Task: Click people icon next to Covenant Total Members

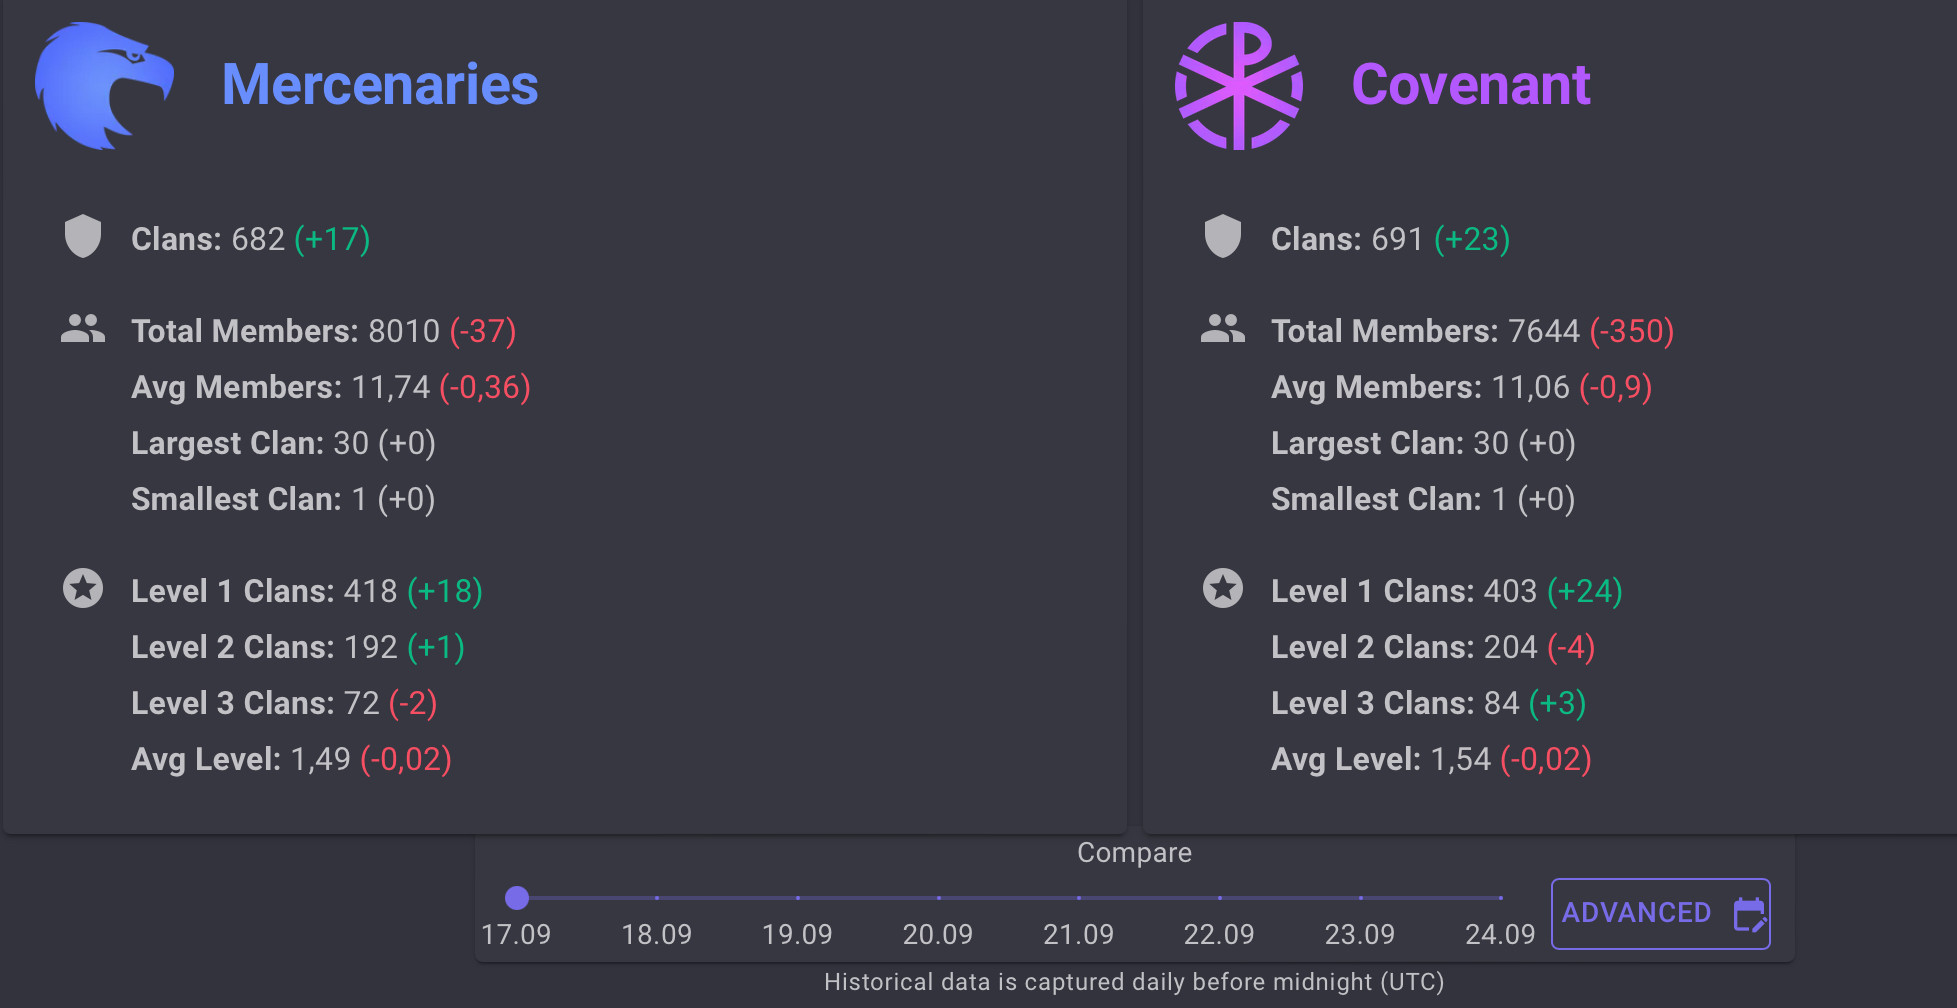Action: (x=1222, y=329)
